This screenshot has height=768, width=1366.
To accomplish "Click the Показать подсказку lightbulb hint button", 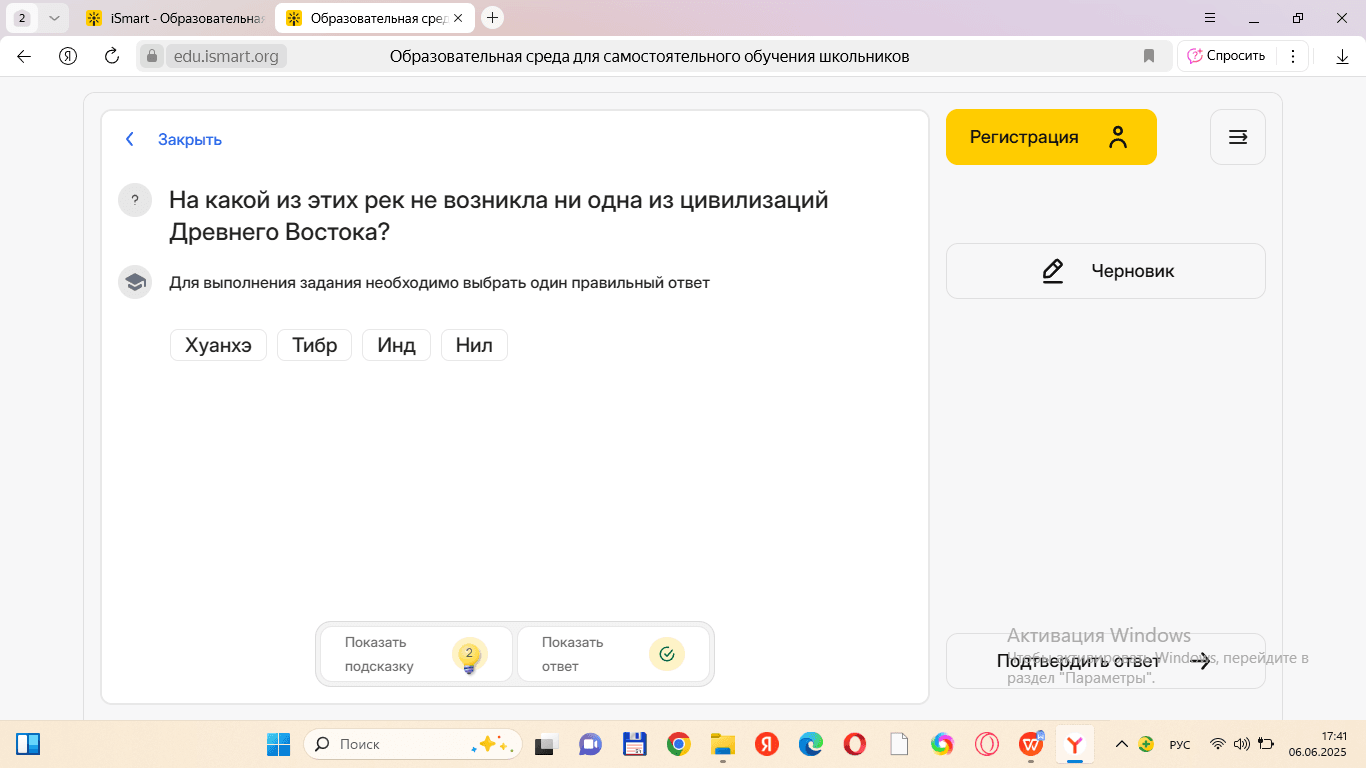I will [415, 654].
